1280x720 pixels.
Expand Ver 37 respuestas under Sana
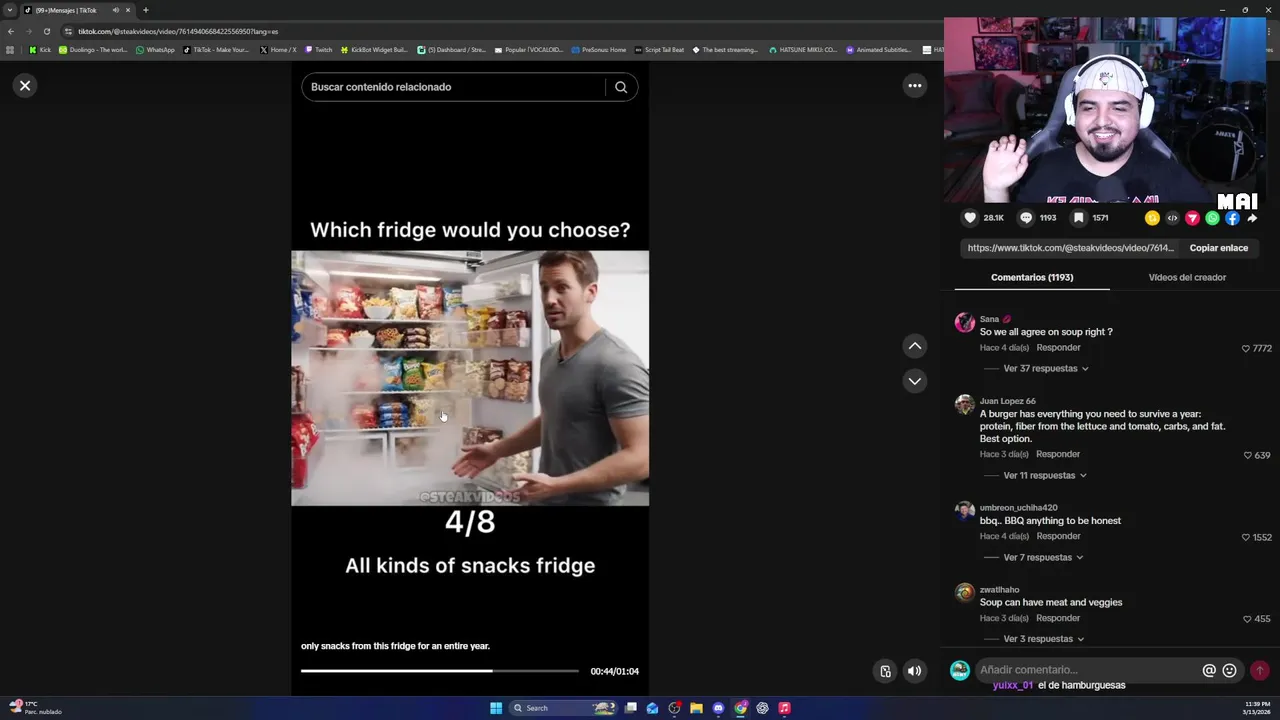1046,369
